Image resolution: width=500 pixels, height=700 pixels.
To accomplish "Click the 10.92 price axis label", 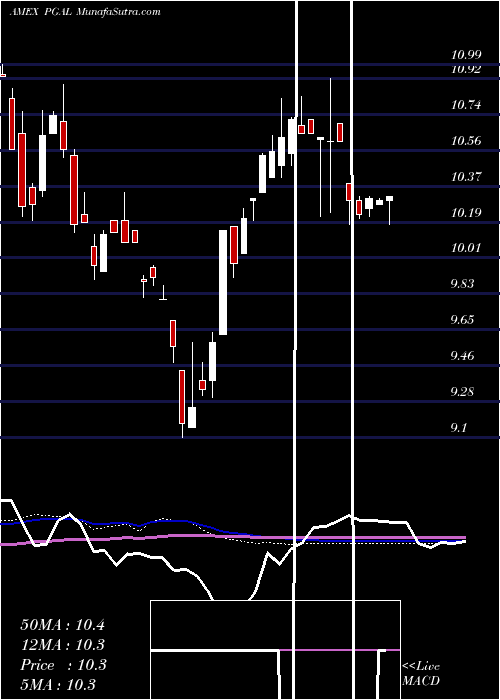I will click(466, 69).
